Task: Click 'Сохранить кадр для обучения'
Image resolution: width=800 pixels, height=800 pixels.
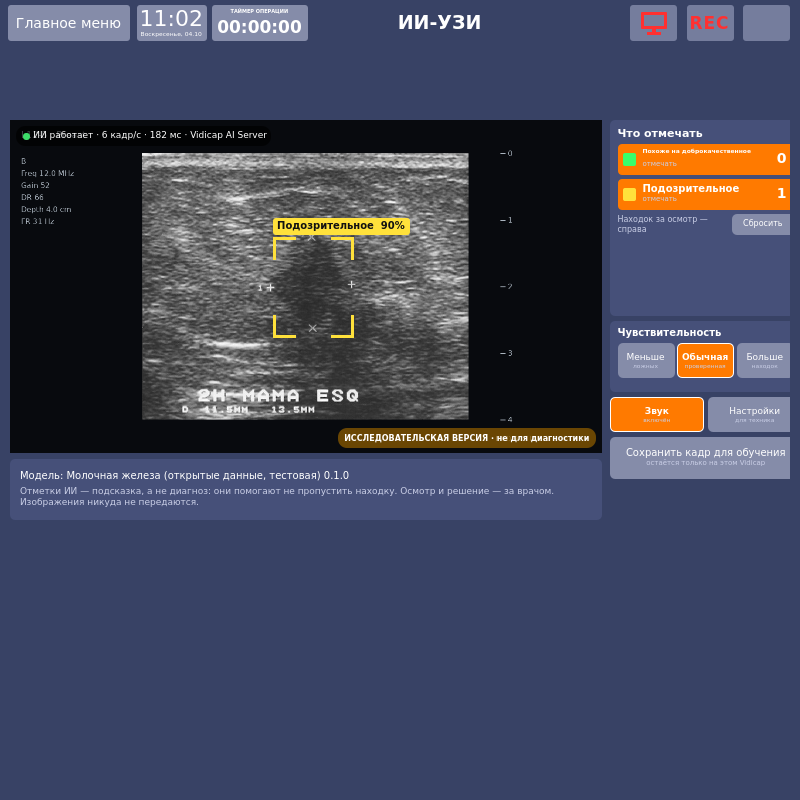Action: point(700,458)
